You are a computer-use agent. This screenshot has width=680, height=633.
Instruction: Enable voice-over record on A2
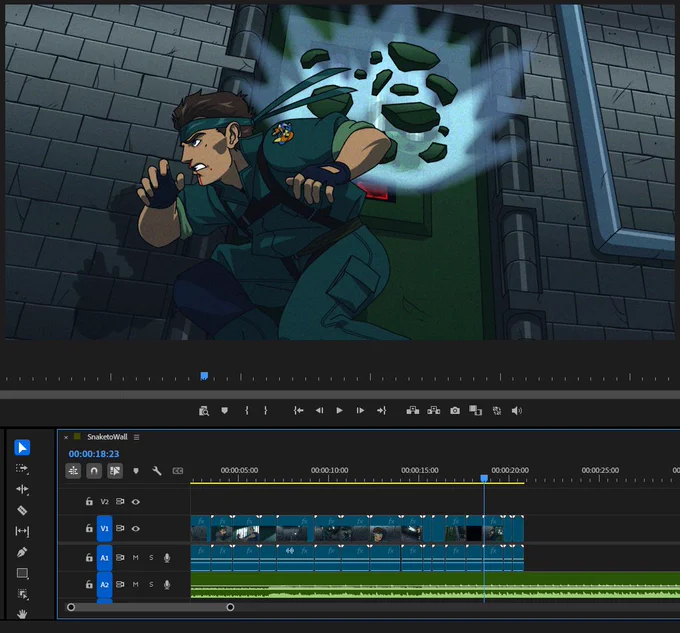[x=167, y=585]
